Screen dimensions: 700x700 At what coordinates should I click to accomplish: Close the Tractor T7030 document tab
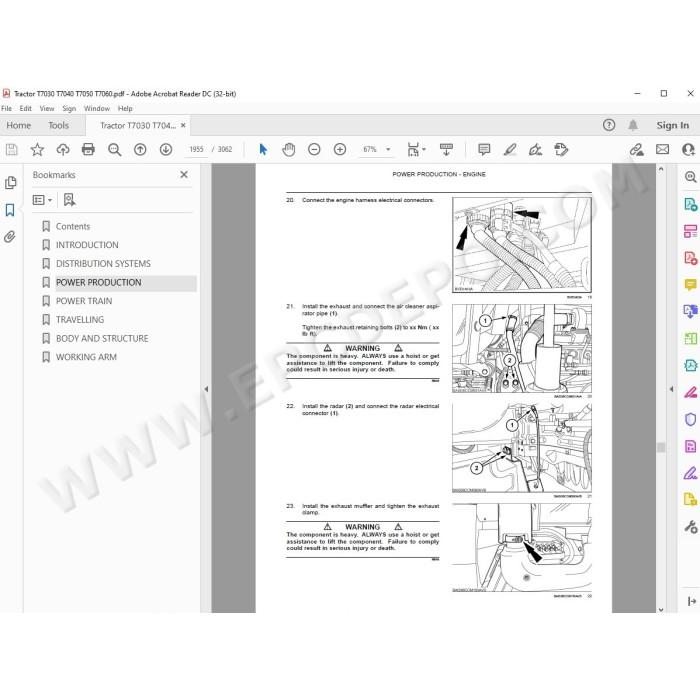point(183,125)
